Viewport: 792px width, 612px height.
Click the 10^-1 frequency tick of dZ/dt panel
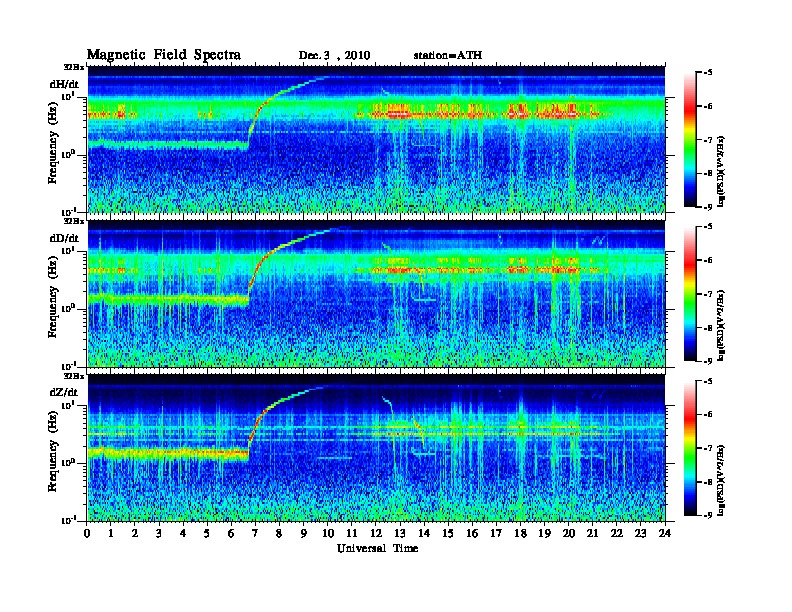[x=68, y=520]
